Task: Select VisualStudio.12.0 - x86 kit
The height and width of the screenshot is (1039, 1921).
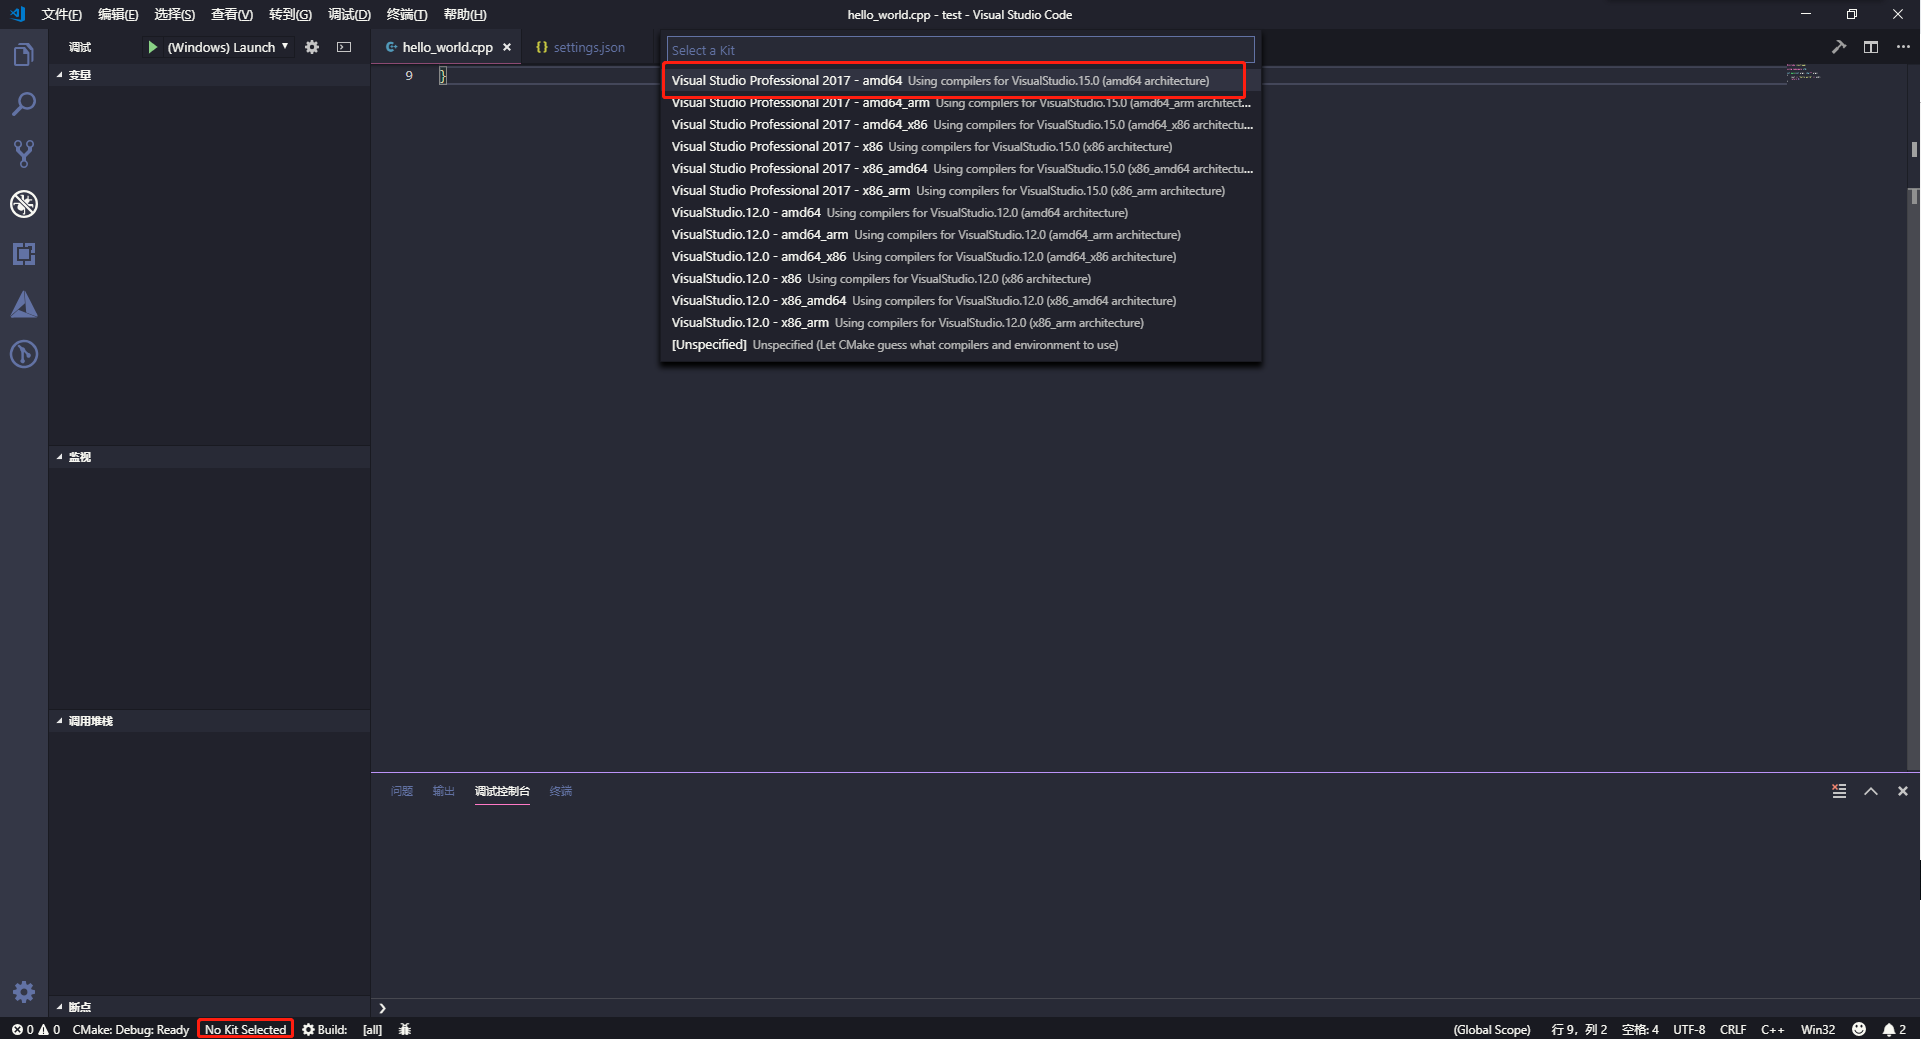Action: coord(960,279)
